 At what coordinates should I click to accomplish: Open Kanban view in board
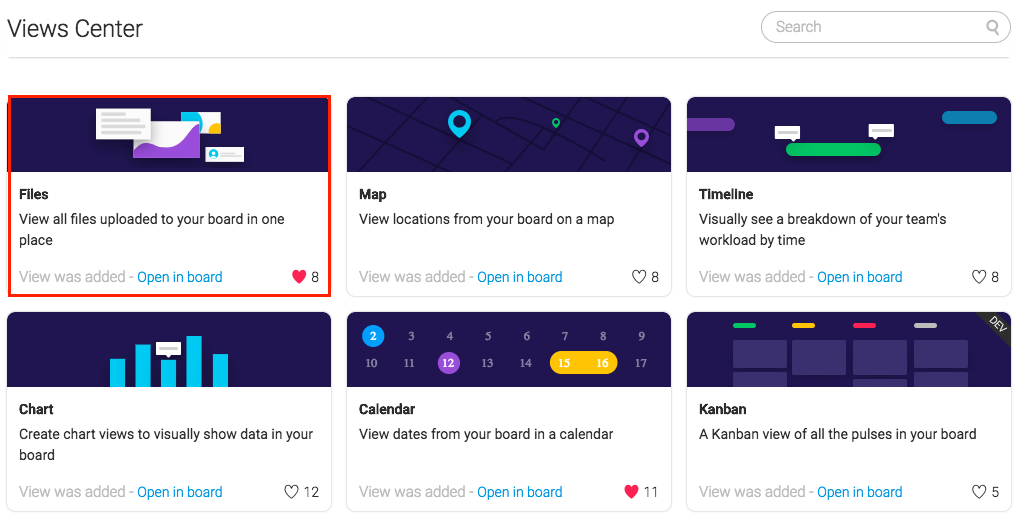click(859, 492)
